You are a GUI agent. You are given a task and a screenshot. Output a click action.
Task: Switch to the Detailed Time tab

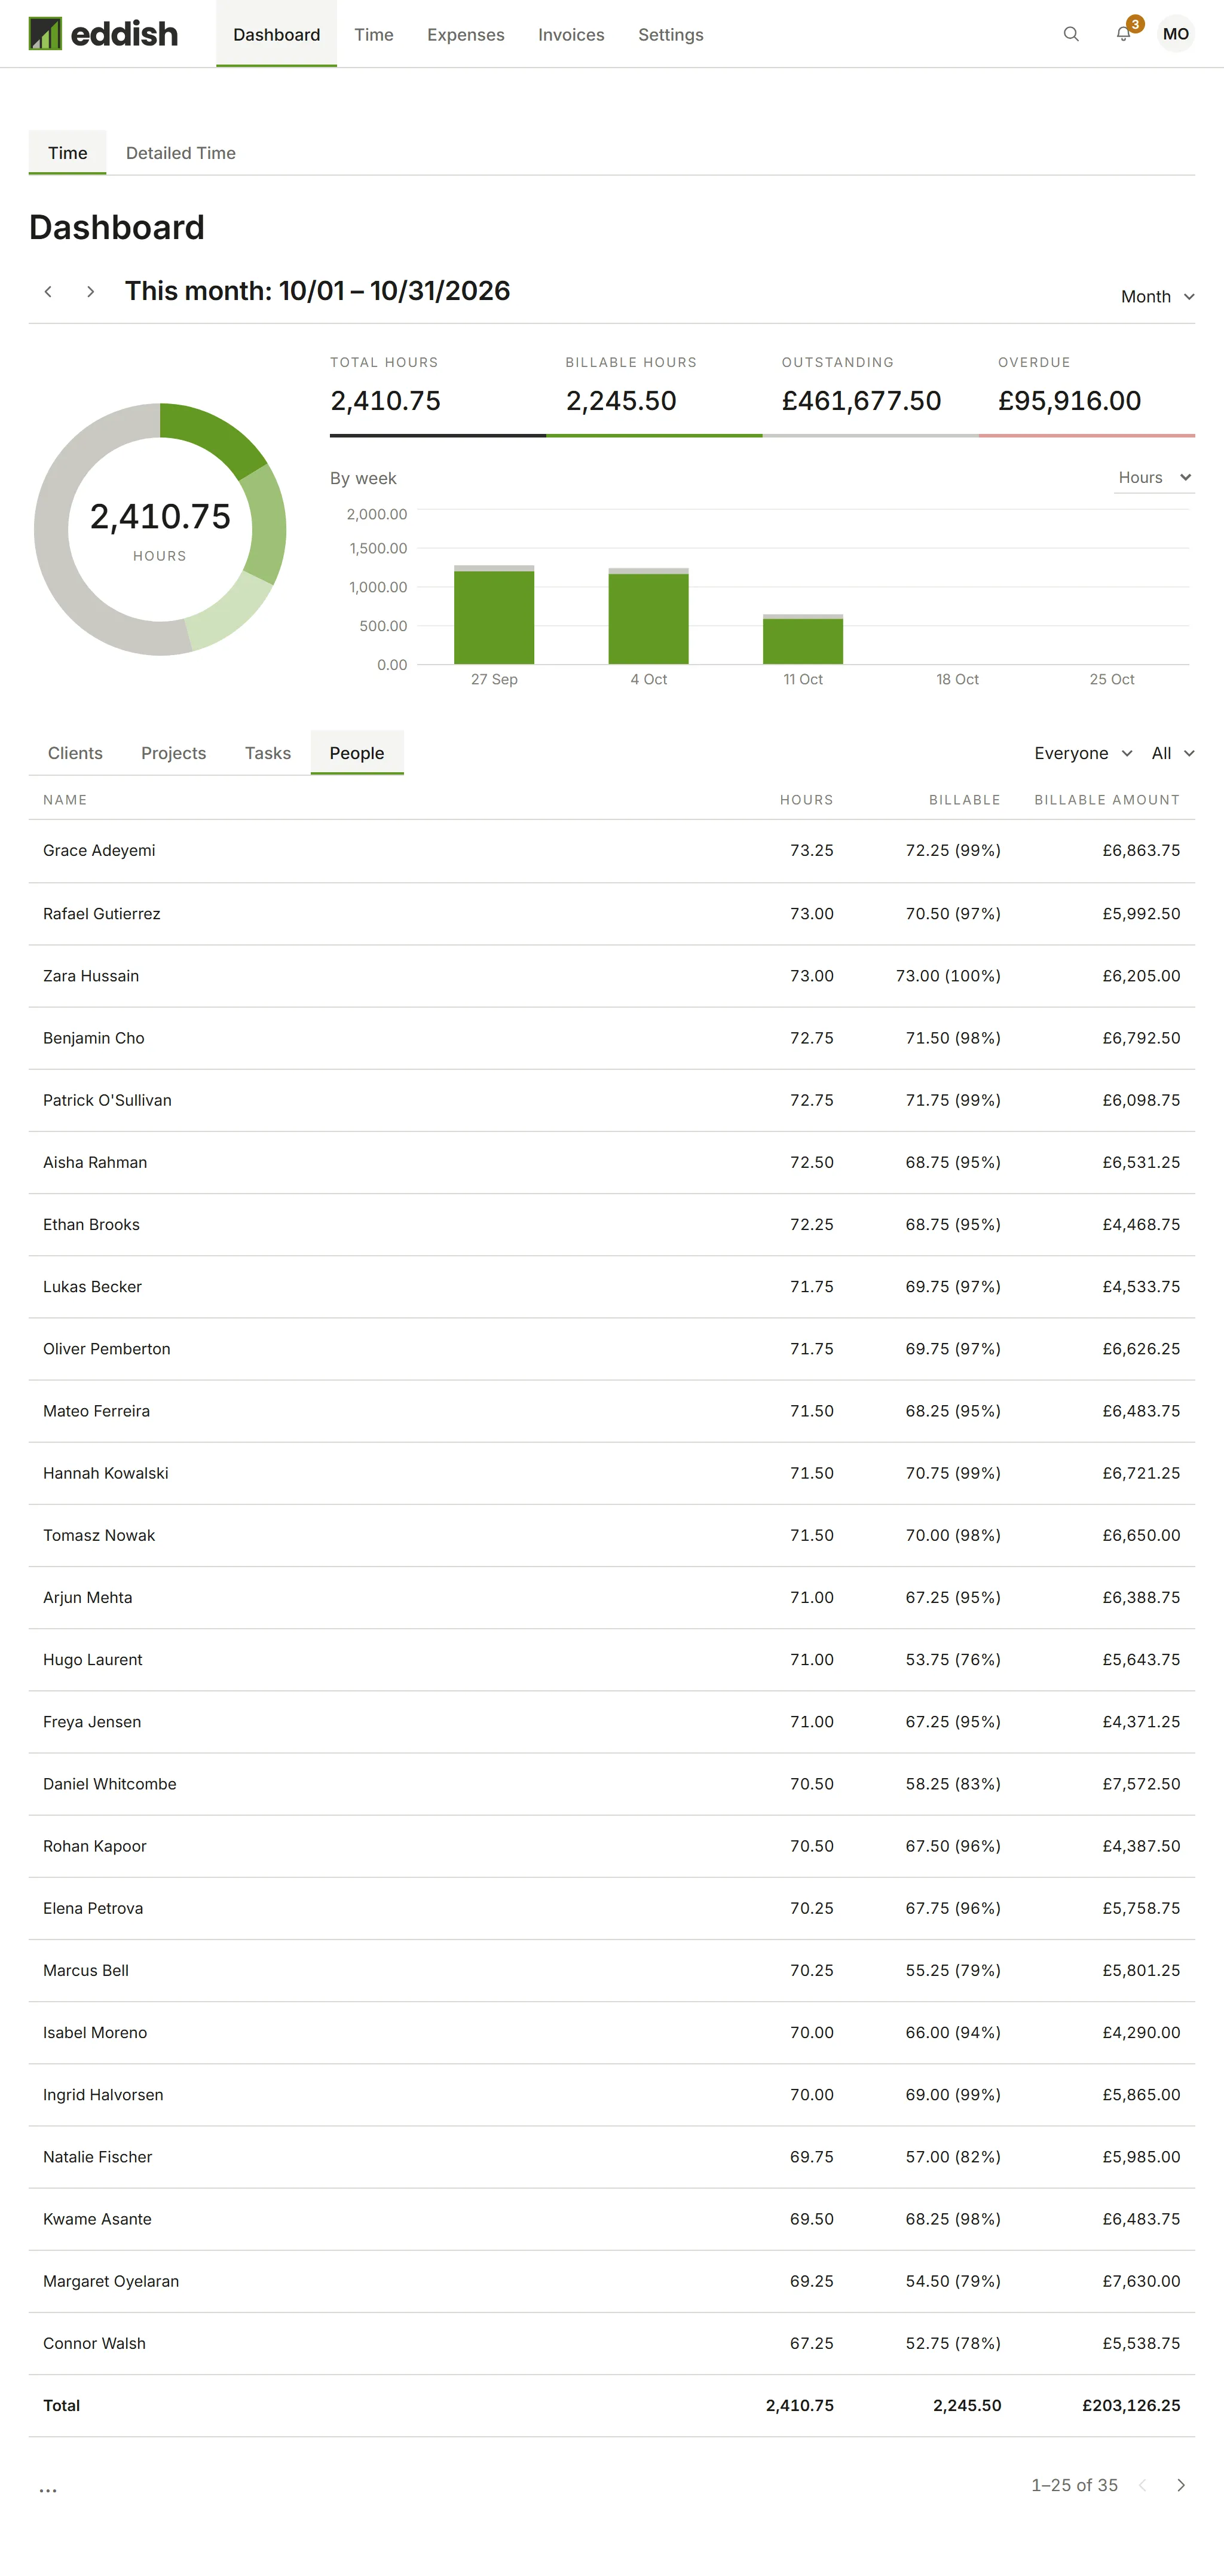pos(181,153)
